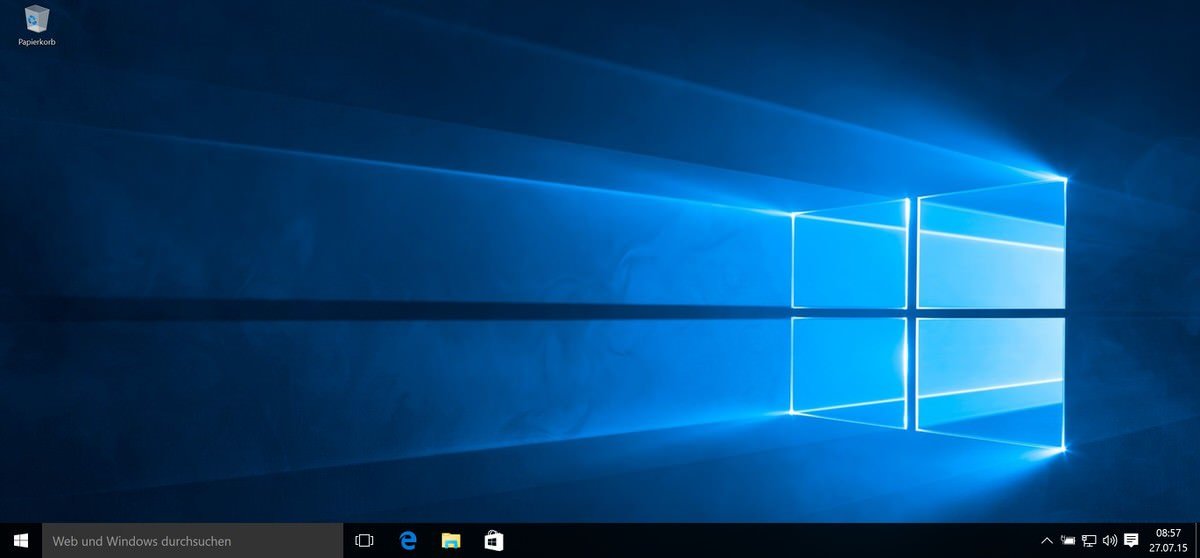The width and height of the screenshot is (1200, 558).
Task: Open the network connection tray icon
Action: click(1089, 541)
